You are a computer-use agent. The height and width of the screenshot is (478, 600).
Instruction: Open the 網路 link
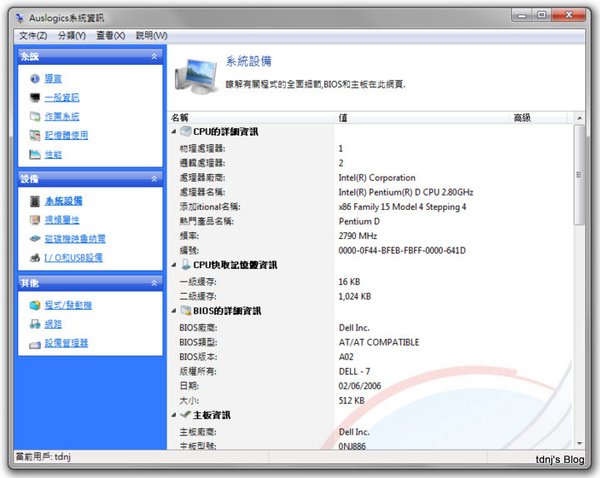53,324
